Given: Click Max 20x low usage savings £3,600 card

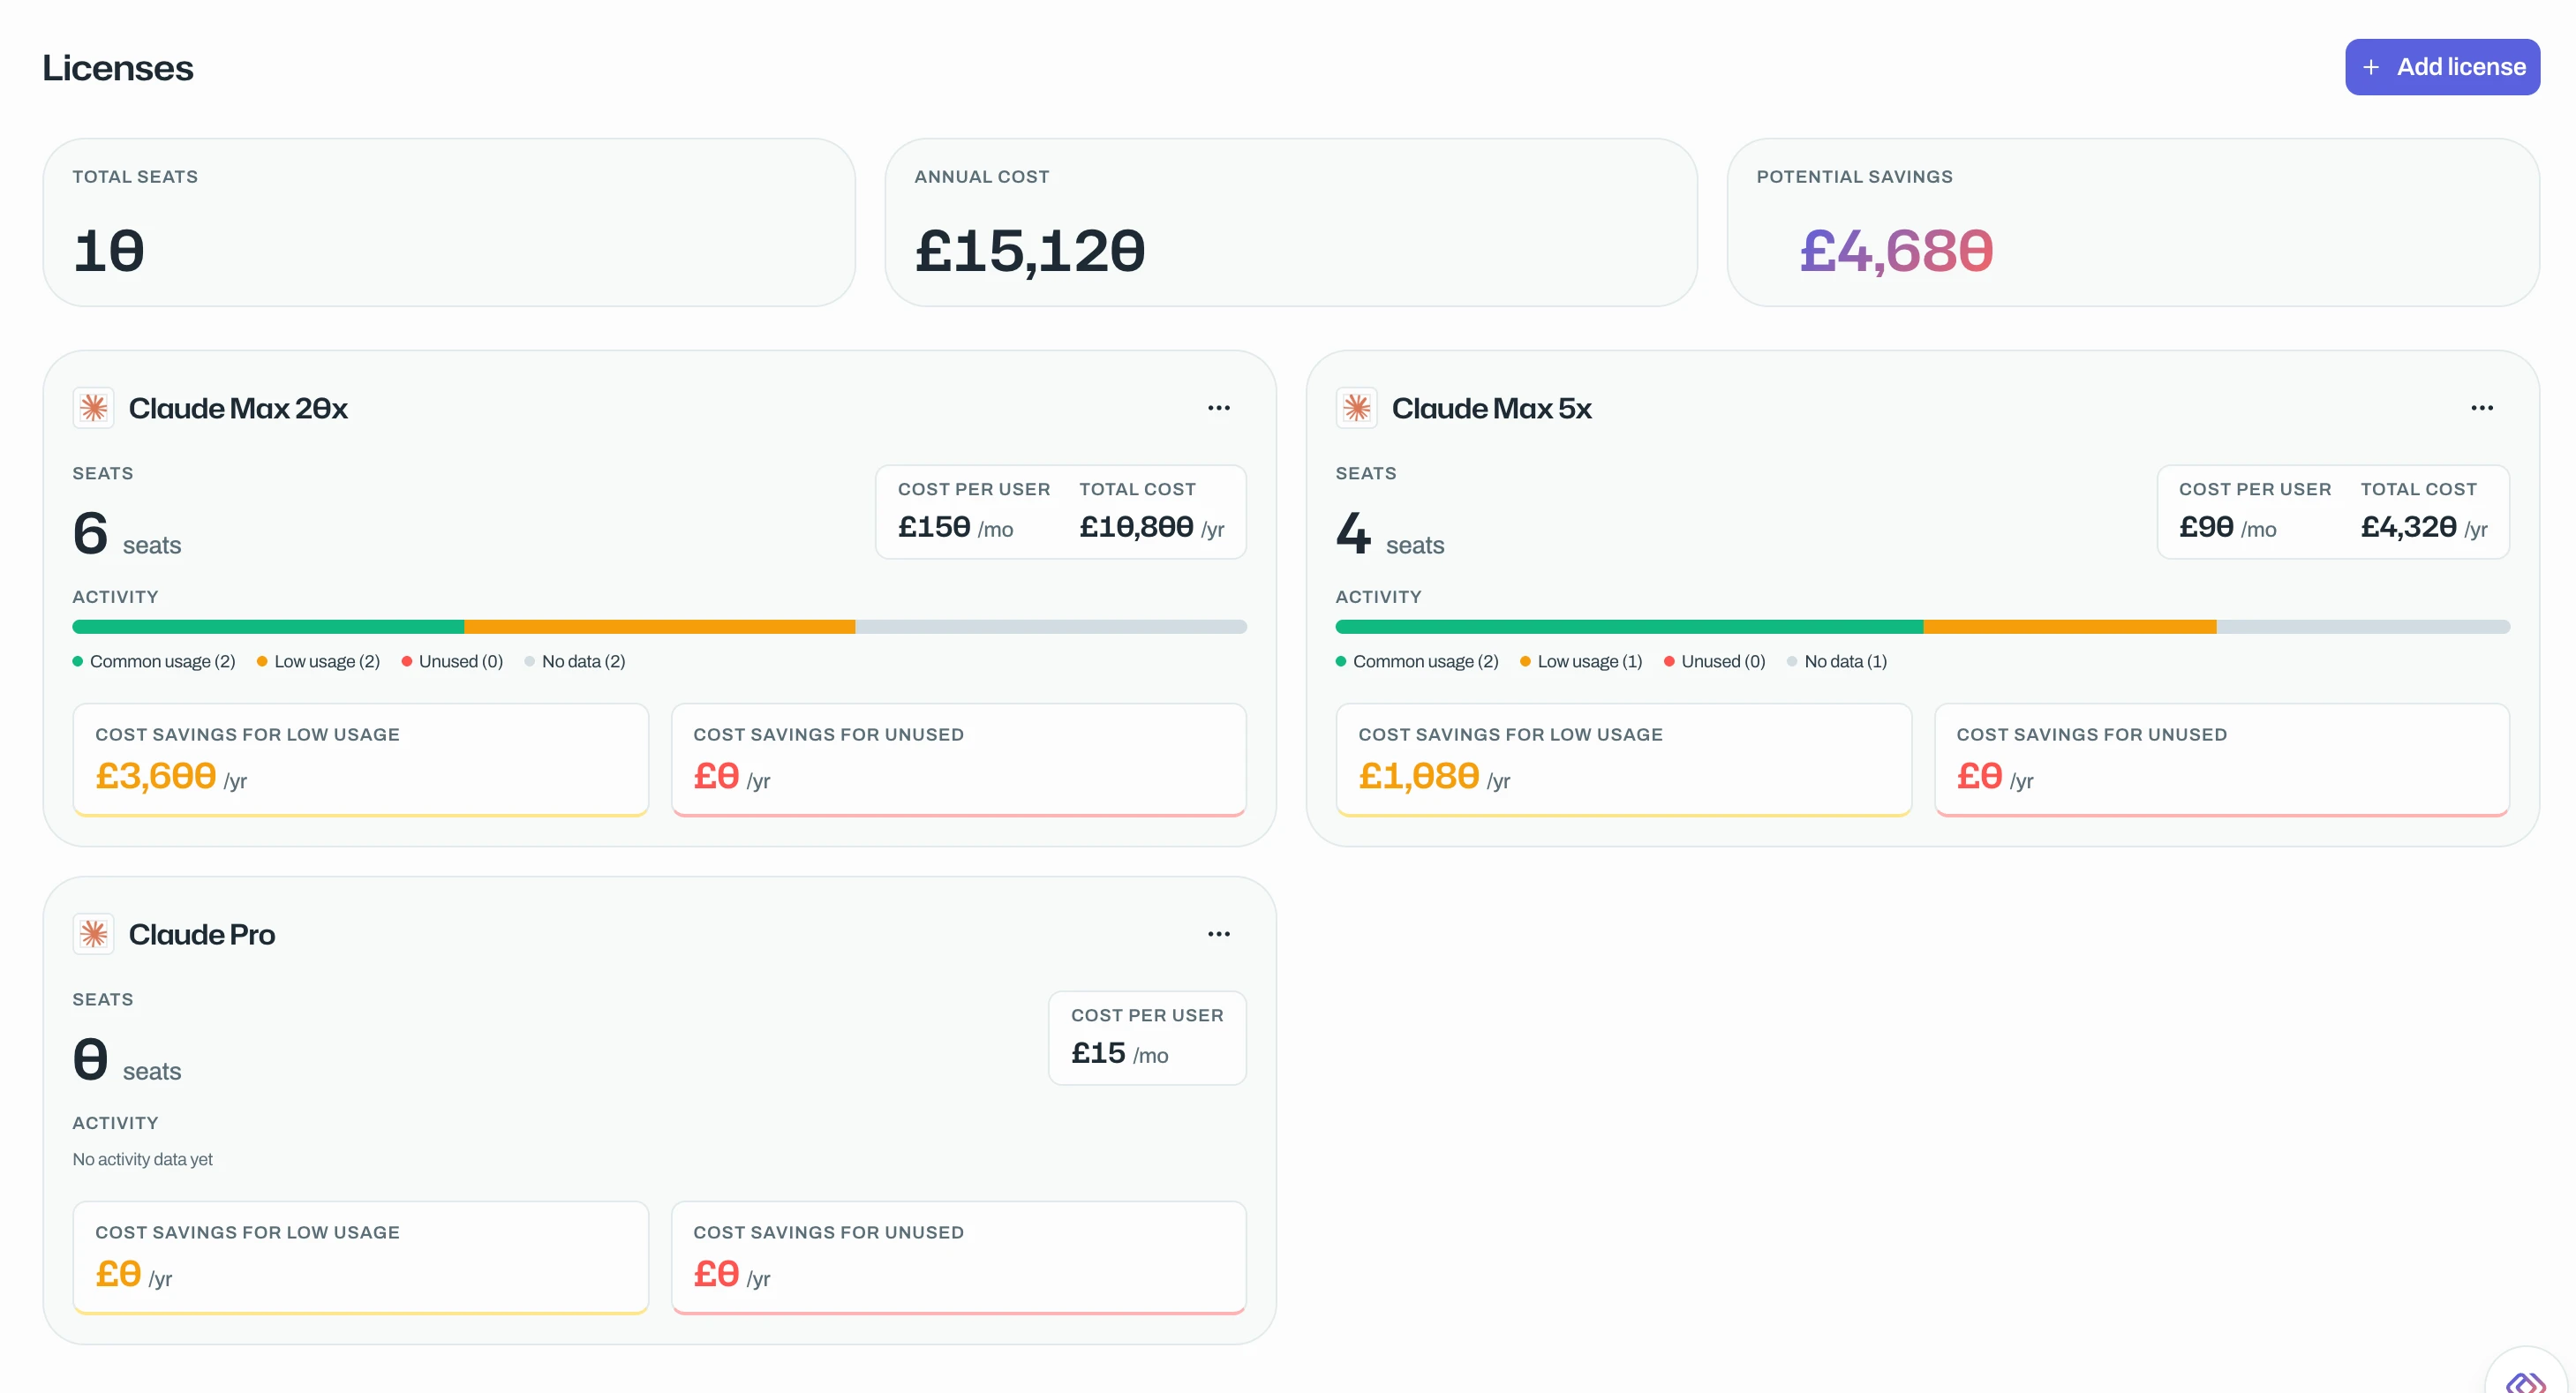Looking at the screenshot, I should [360, 760].
